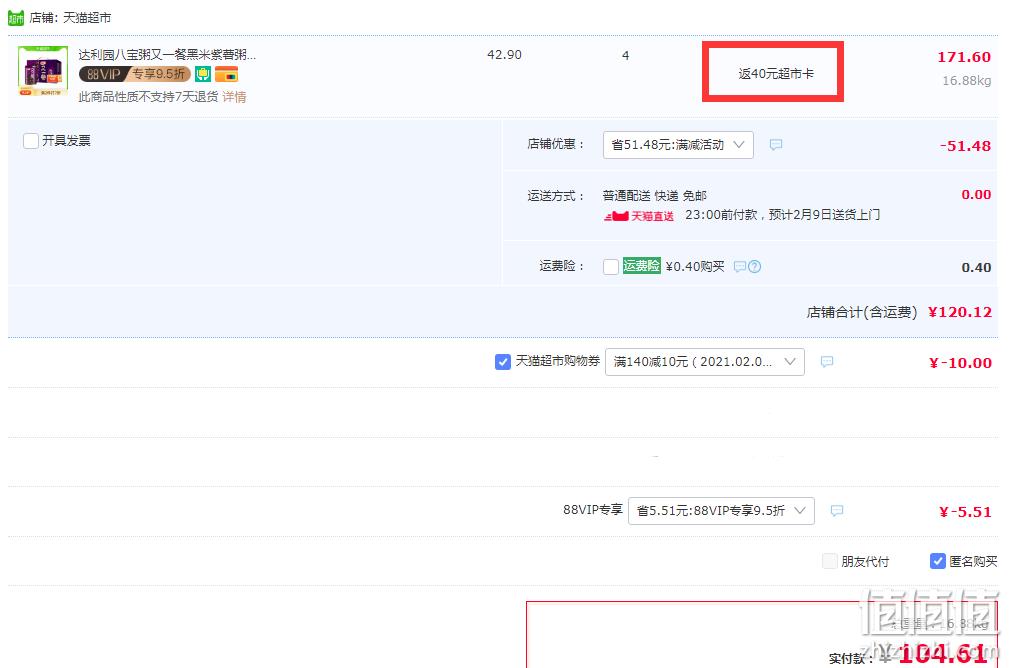
Task: Click the comment icon beside ¥0.40购买
Action: click(740, 266)
